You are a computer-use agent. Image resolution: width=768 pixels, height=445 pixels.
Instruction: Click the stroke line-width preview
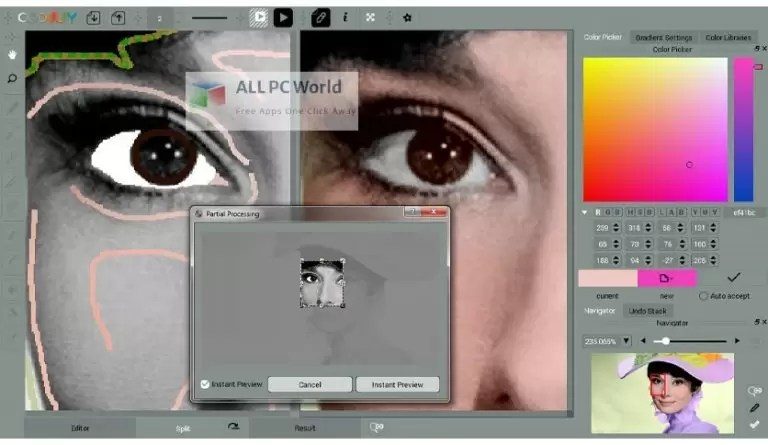(x=210, y=18)
